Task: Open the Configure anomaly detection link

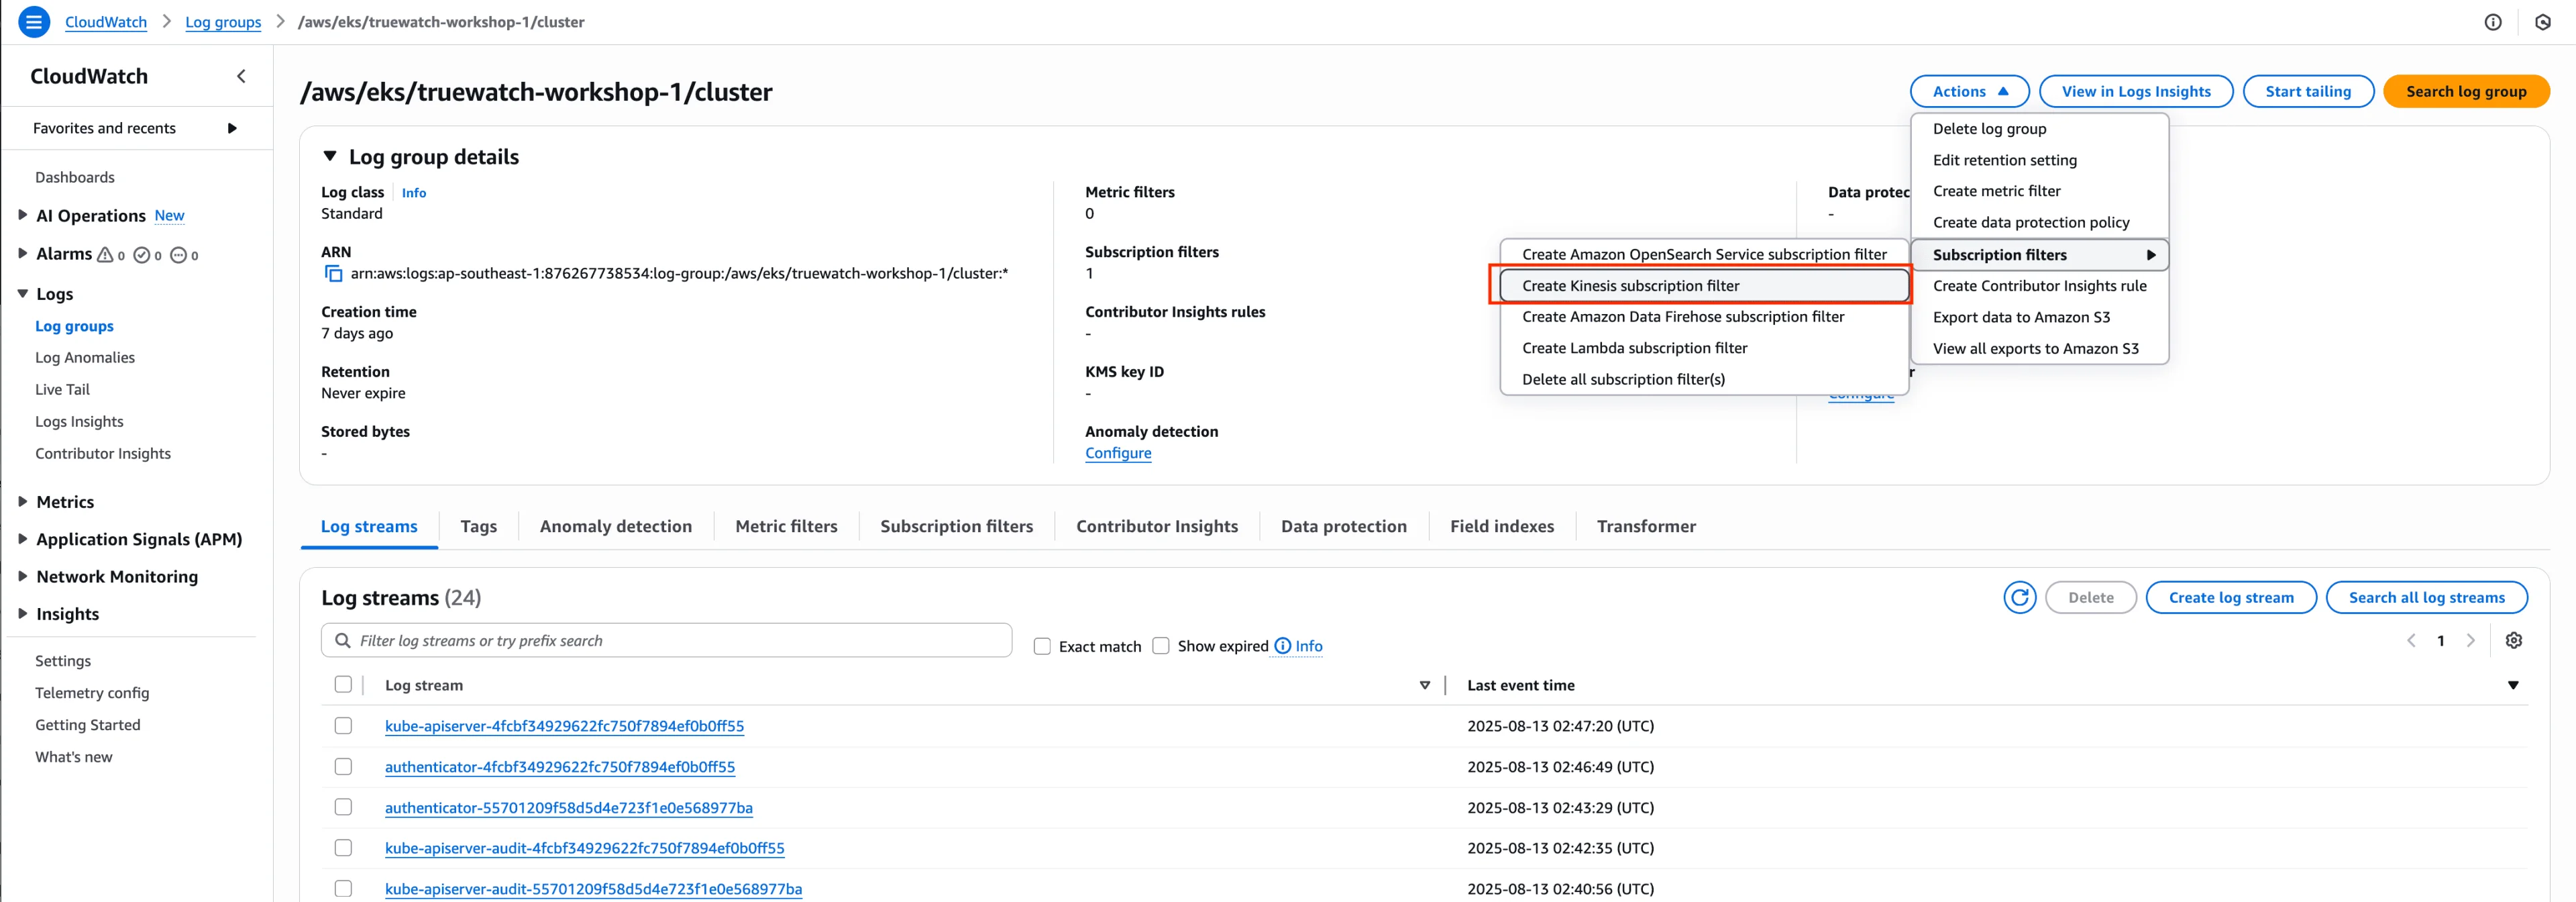Action: (1117, 453)
